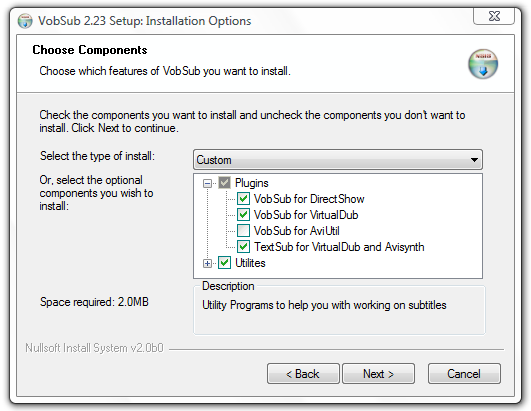This screenshot has width=531, height=411.
Task: Collapse the Plugins tree node
Action: tap(207, 183)
